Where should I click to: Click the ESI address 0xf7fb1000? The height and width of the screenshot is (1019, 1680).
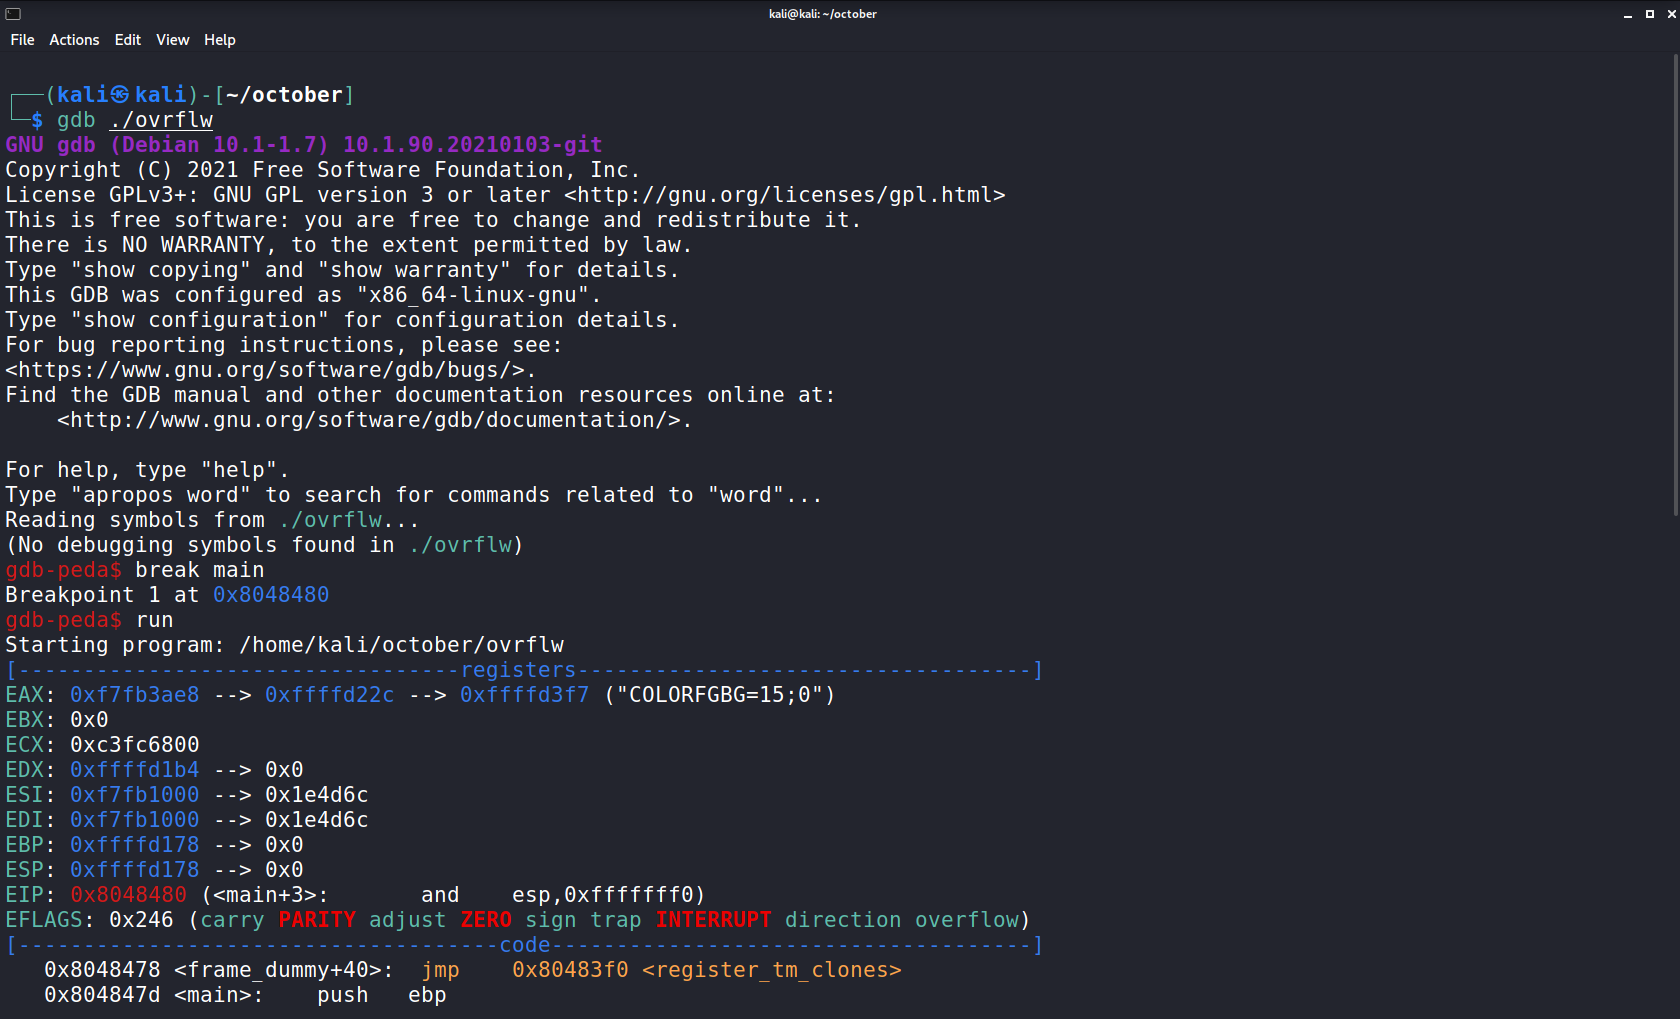tap(135, 795)
